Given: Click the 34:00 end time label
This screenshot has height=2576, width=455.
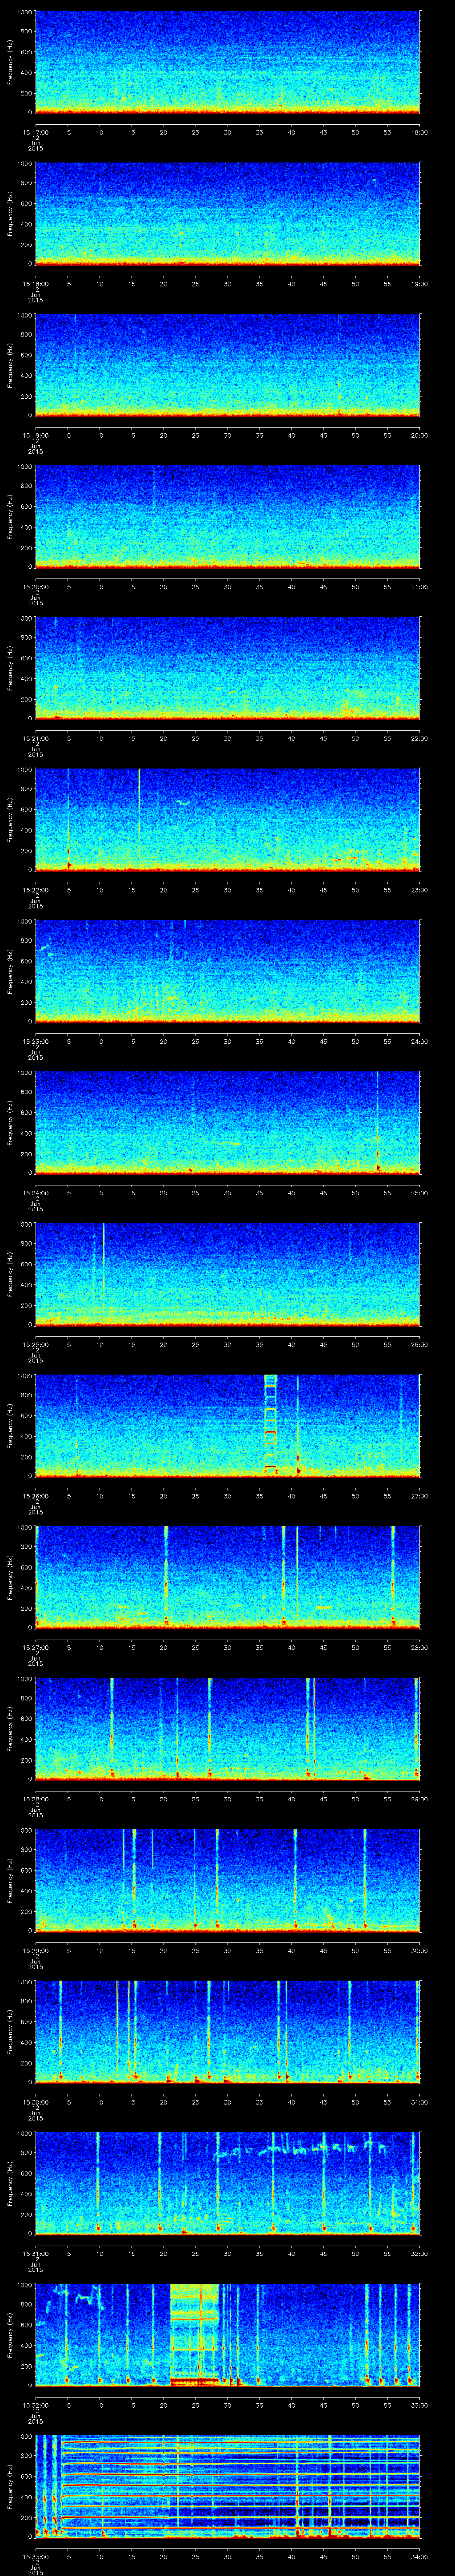Looking at the screenshot, I should click(x=419, y=2556).
